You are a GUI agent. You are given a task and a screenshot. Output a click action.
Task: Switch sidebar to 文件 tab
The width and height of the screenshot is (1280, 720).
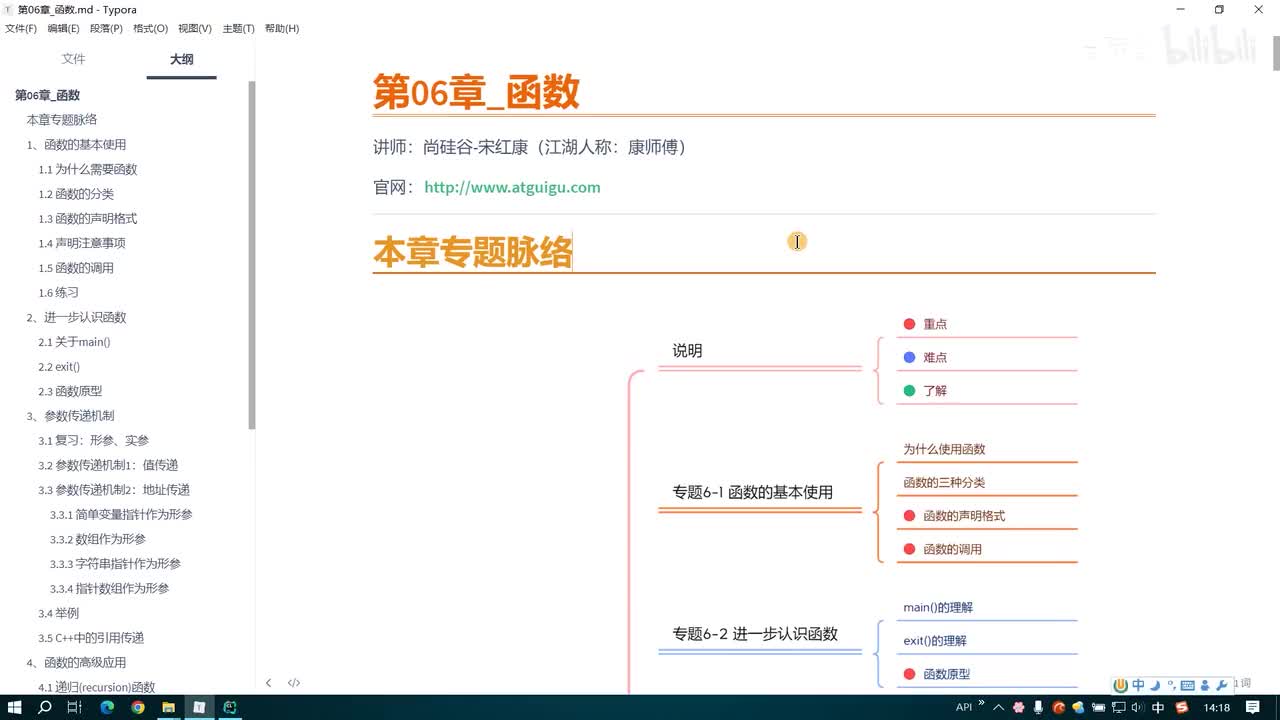73,59
